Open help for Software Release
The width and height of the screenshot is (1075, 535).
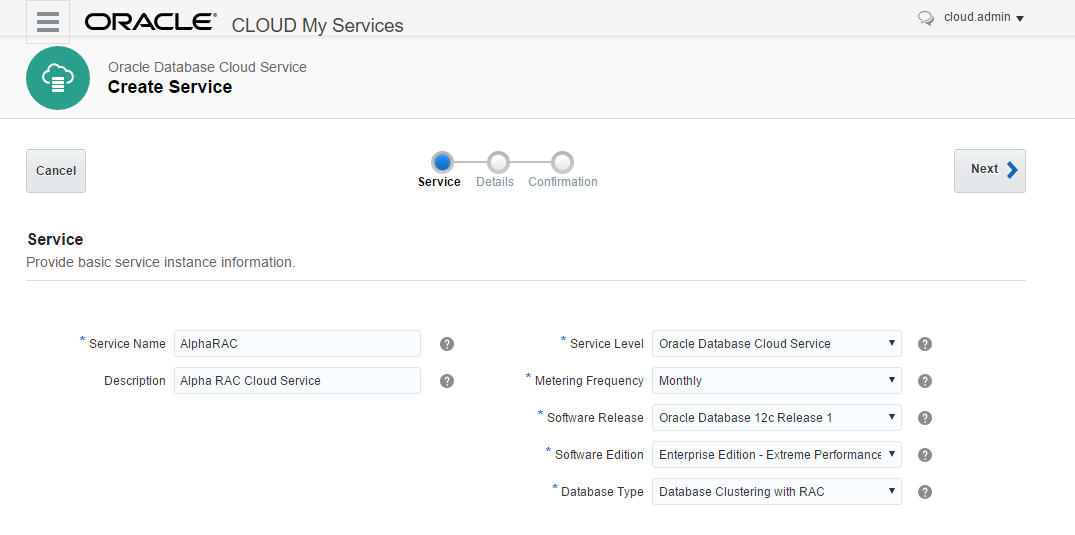click(x=925, y=418)
